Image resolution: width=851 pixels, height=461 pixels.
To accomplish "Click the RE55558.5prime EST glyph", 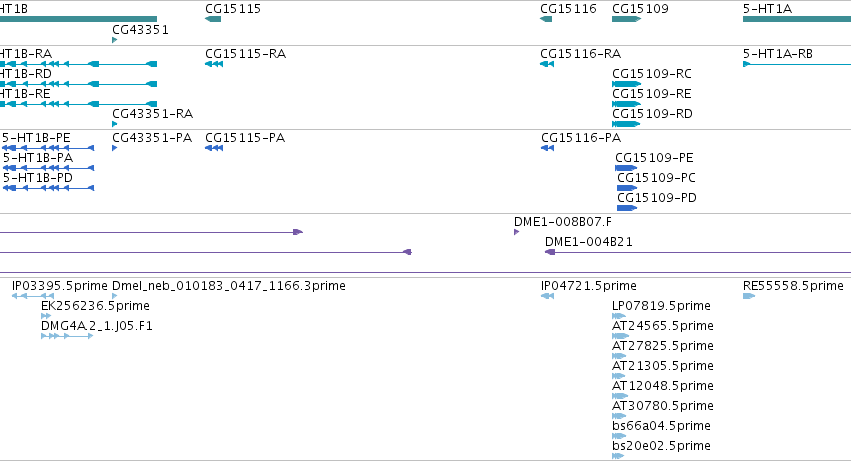I will [x=749, y=296].
